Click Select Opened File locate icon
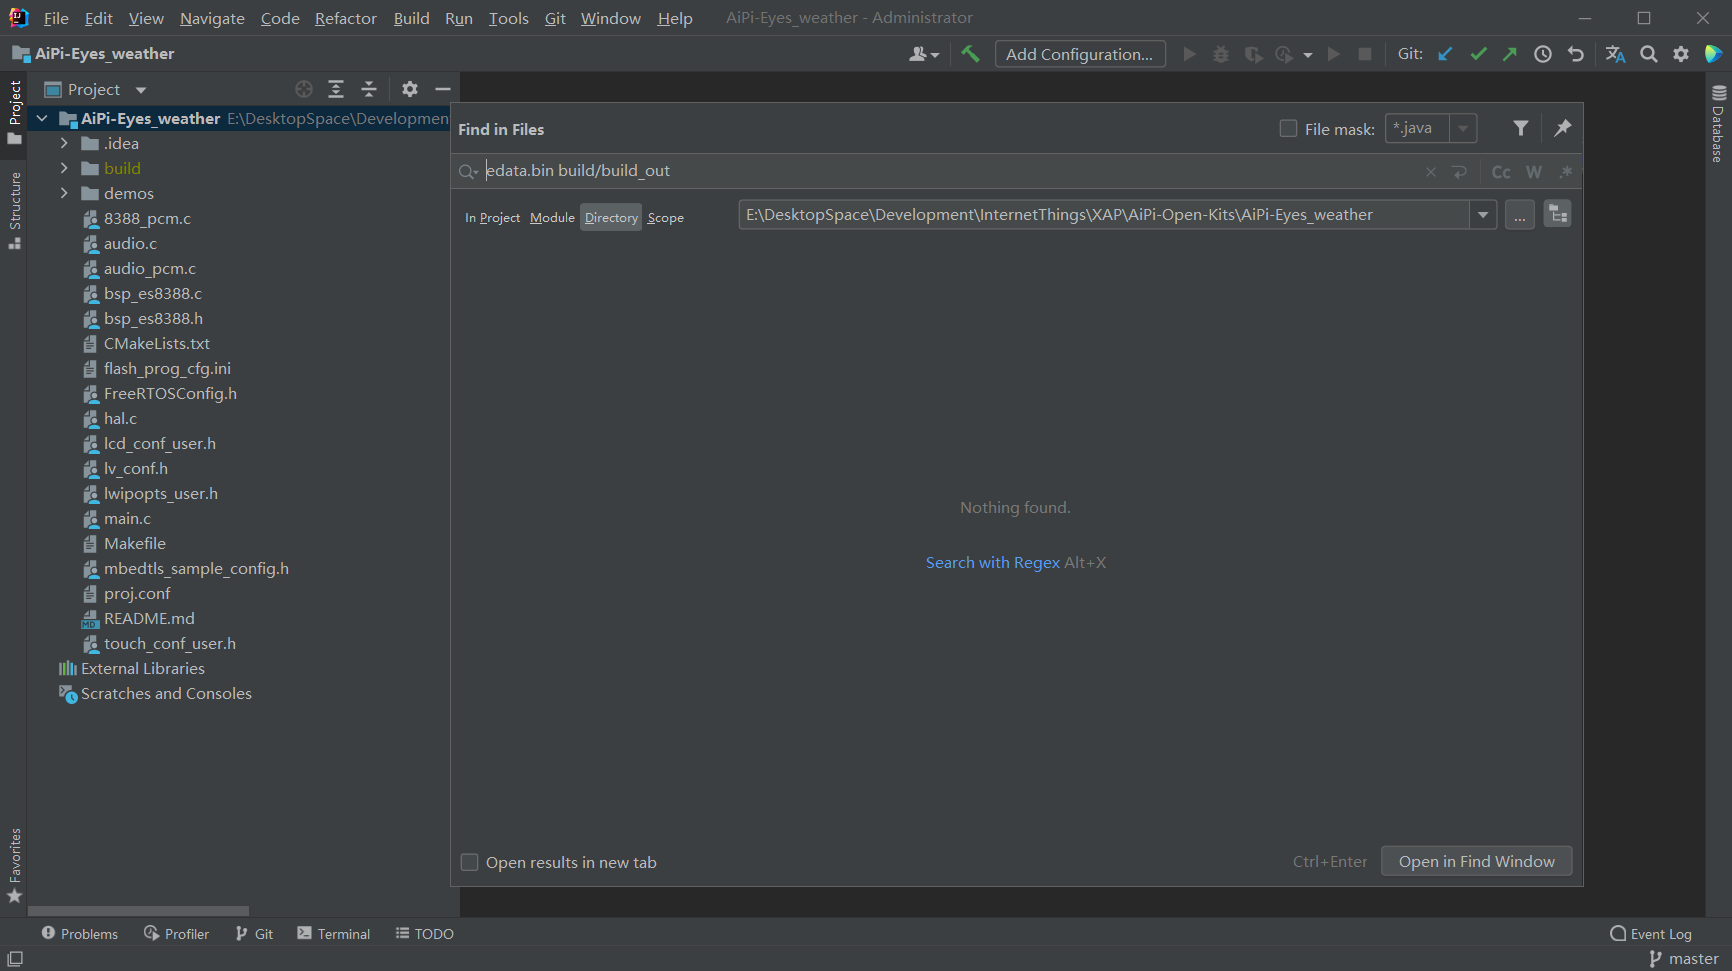 pyautogui.click(x=304, y=89)
